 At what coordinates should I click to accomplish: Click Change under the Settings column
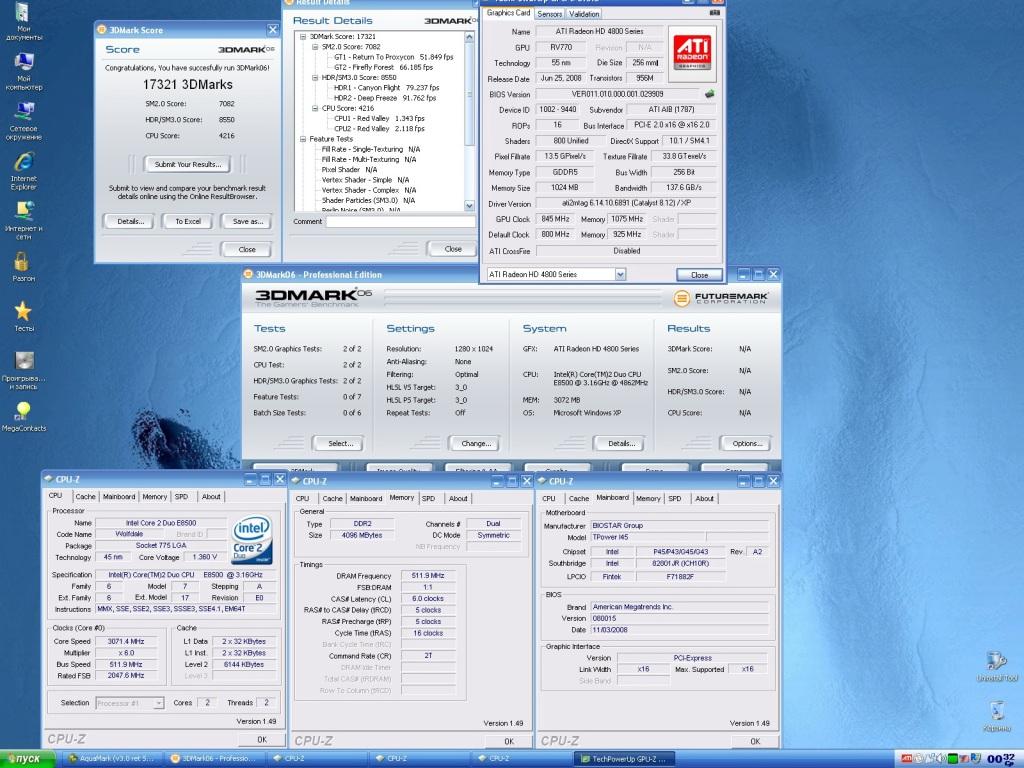point(476,443)
